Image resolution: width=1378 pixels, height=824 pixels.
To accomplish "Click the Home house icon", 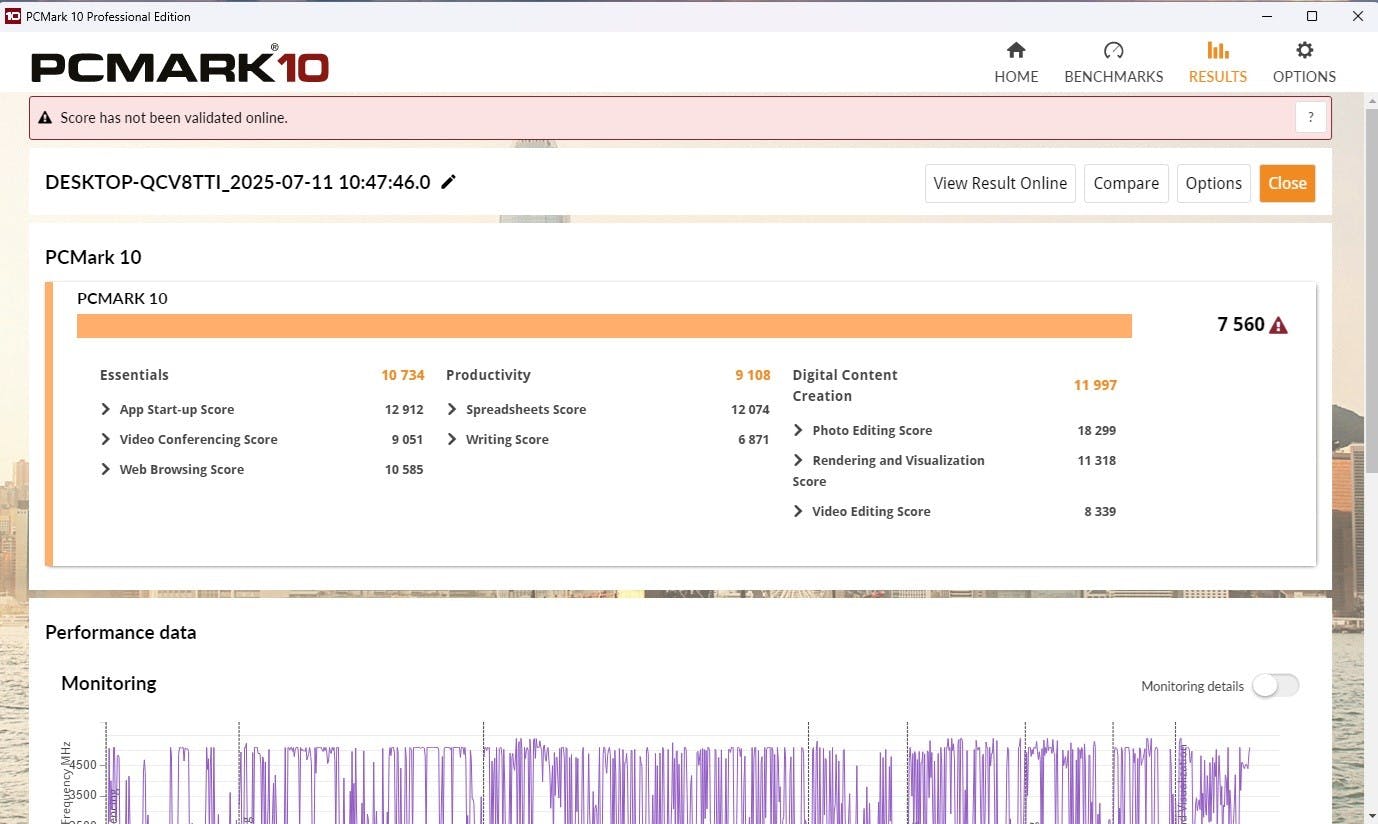I will tap(1016, 50).
